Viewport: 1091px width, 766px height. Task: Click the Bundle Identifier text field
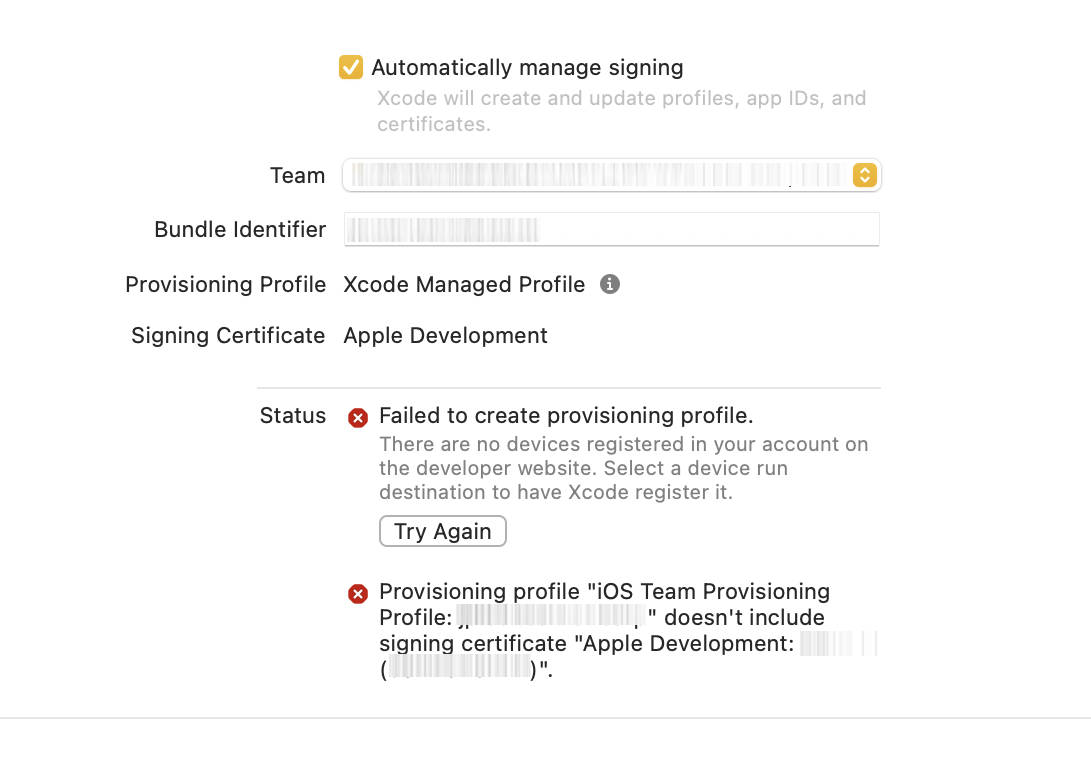pyautogui.click(x=612, y=229)
